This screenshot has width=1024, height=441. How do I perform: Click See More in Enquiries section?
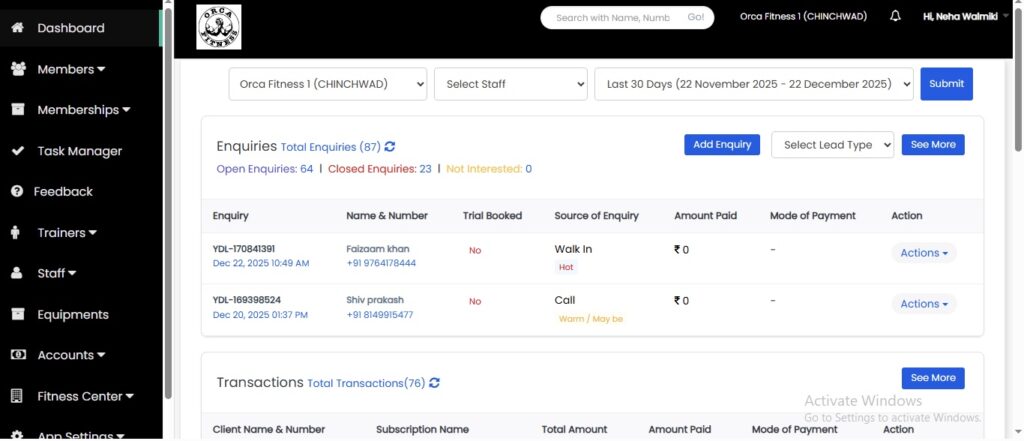click(x=933, y=145)
